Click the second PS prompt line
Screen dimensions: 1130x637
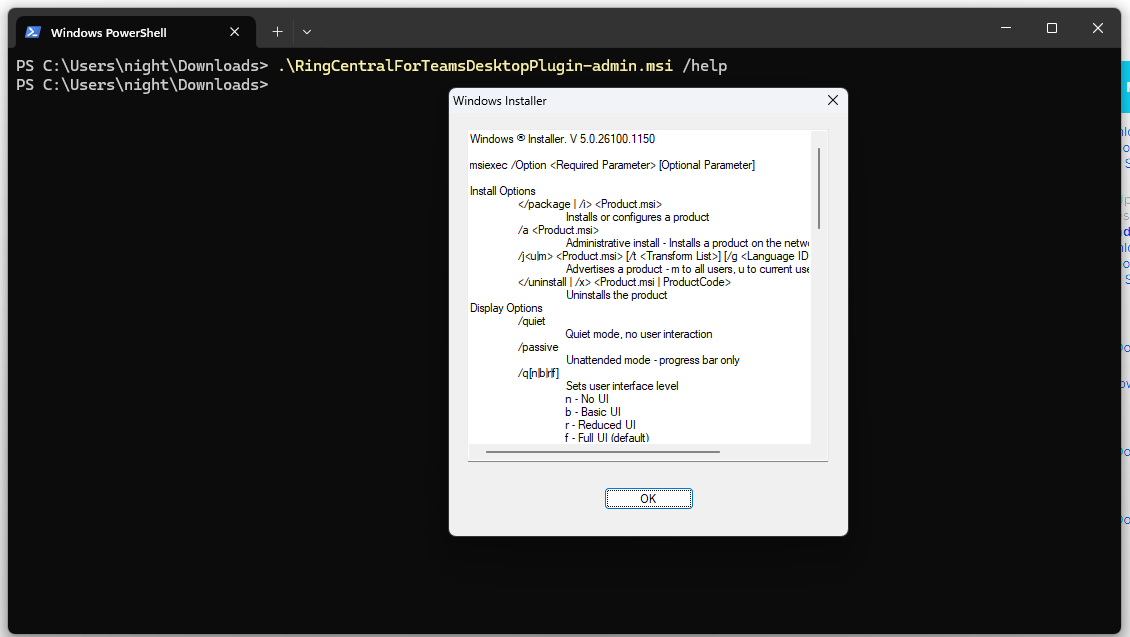pyautogui.click(x=142, y=85)
